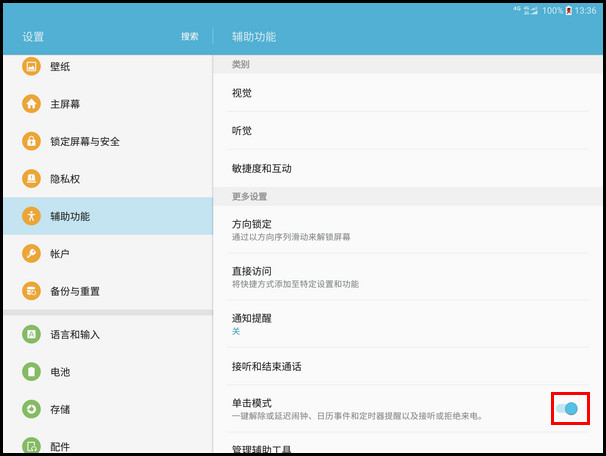Open 接听和结束通话 (answering and ending calls)
Screen dimensions: 606x456
coord(409,366)
